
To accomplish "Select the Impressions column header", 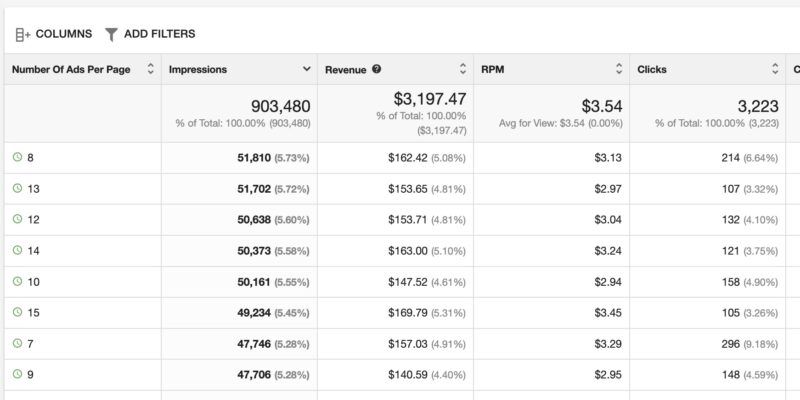I will [198, 69].
